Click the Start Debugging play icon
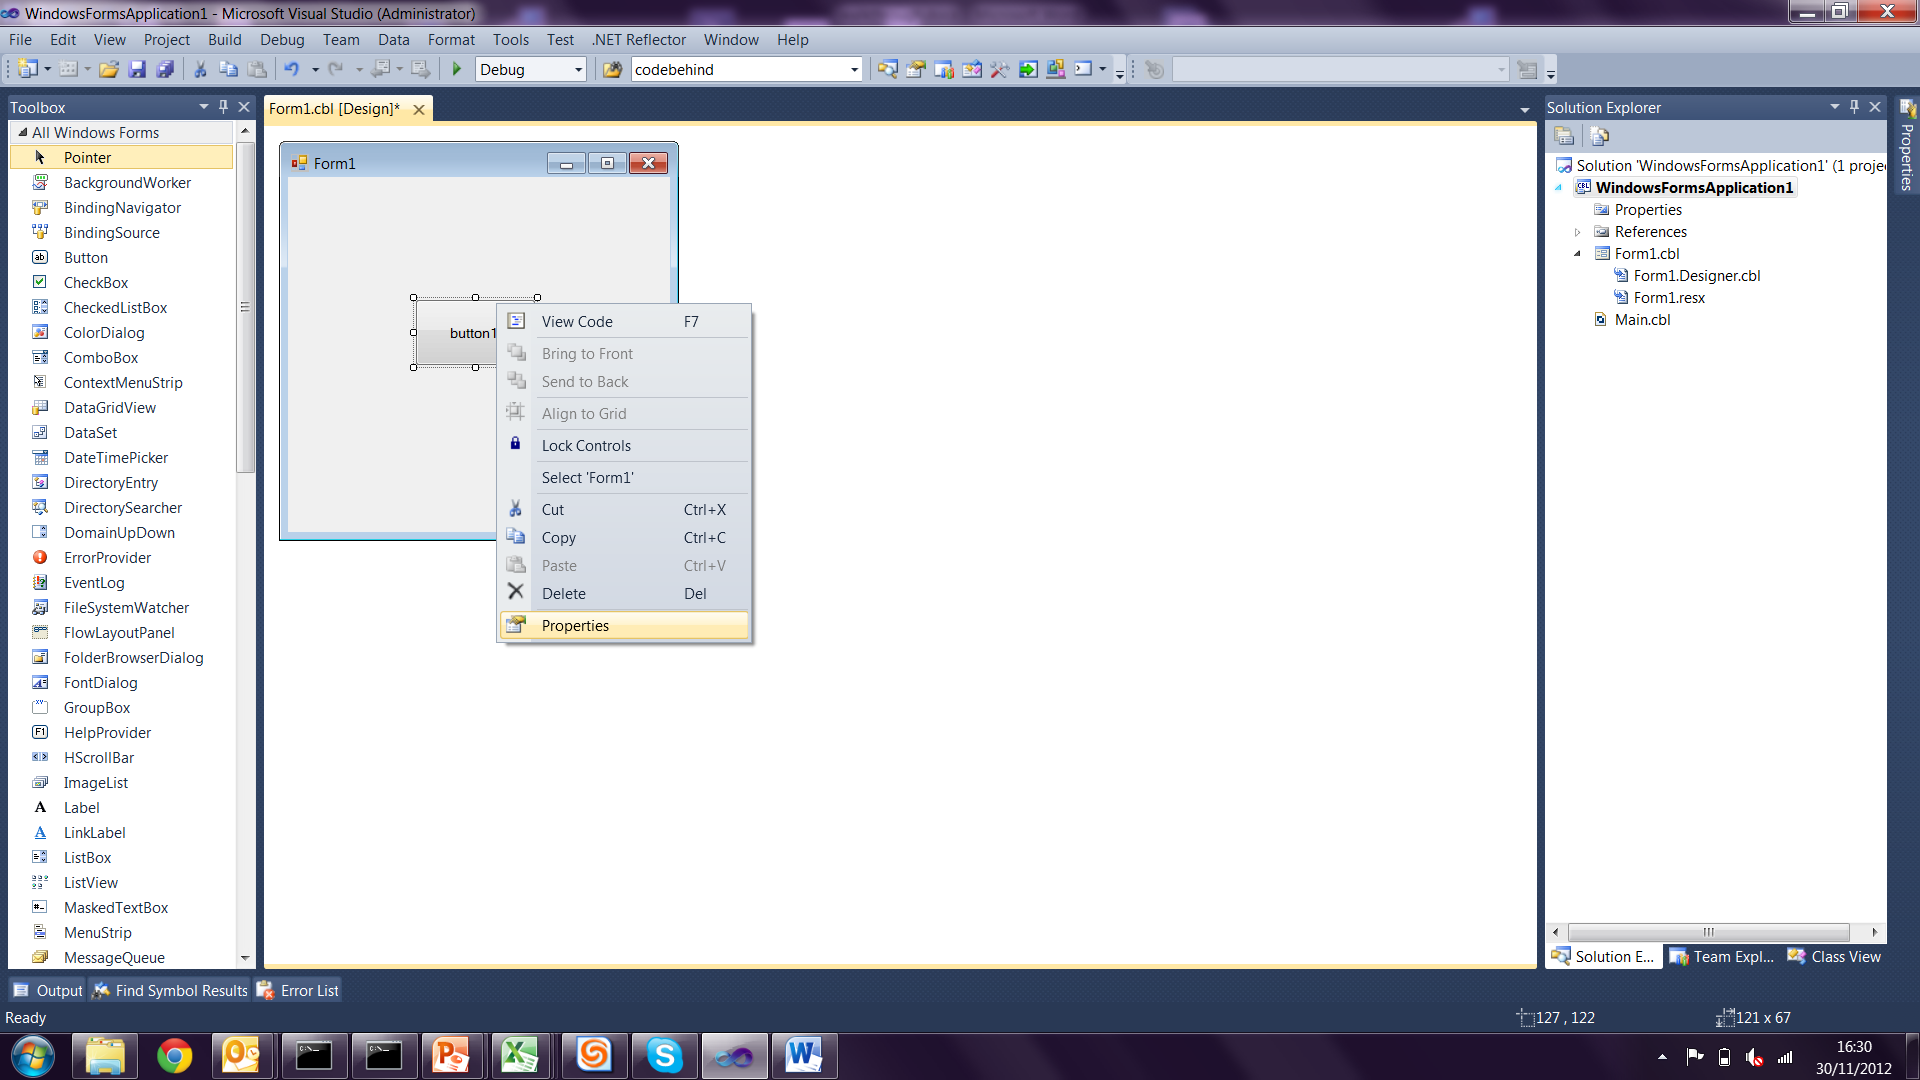 [x=457, y=69]
